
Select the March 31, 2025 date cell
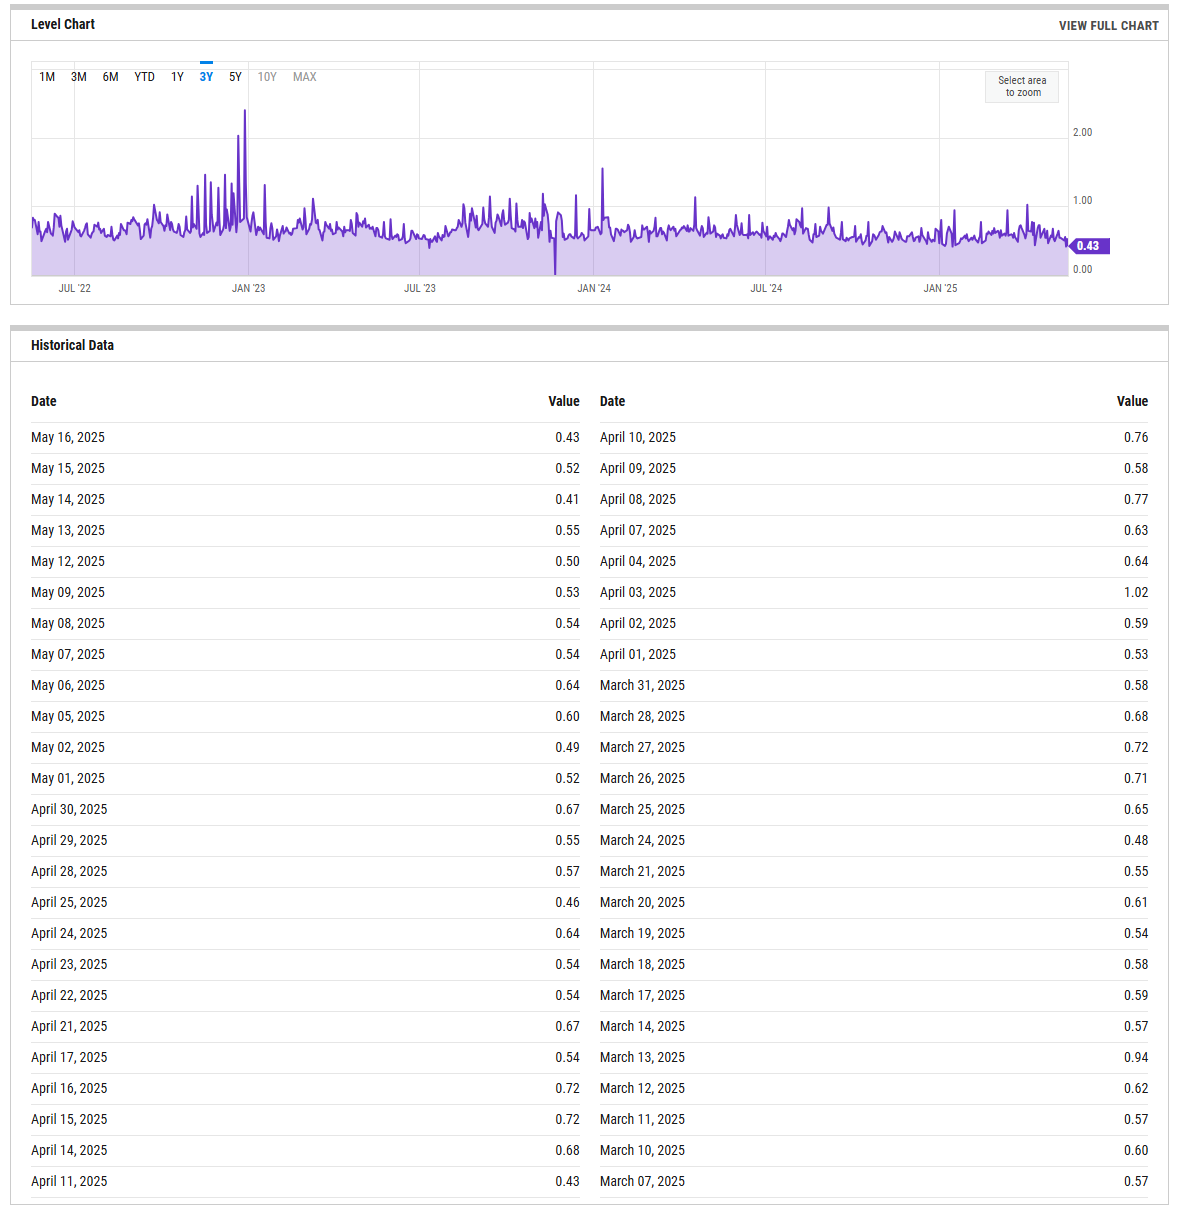pyautogui.click(x=642, y=685)
